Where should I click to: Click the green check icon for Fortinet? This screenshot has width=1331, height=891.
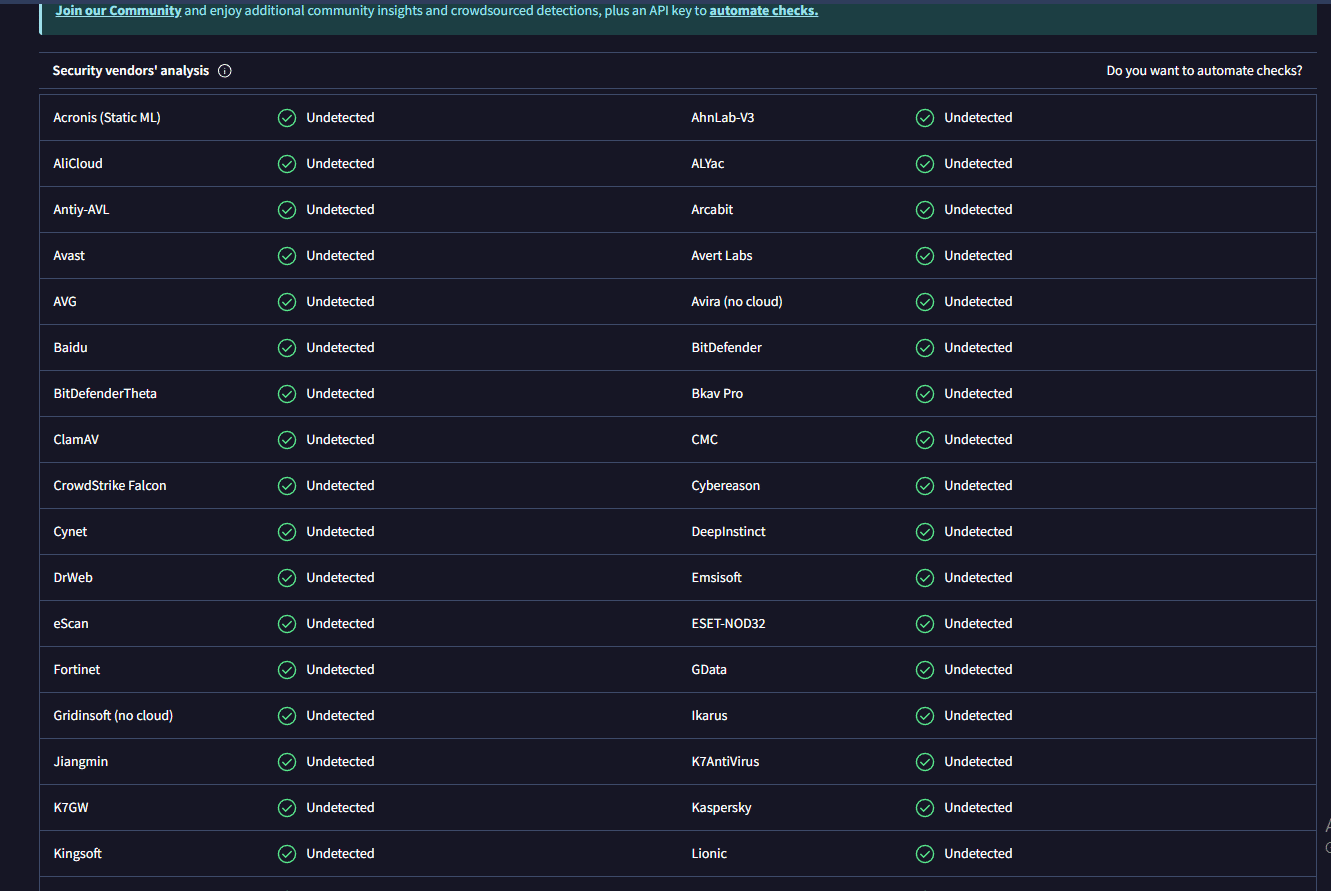point(287,670)
